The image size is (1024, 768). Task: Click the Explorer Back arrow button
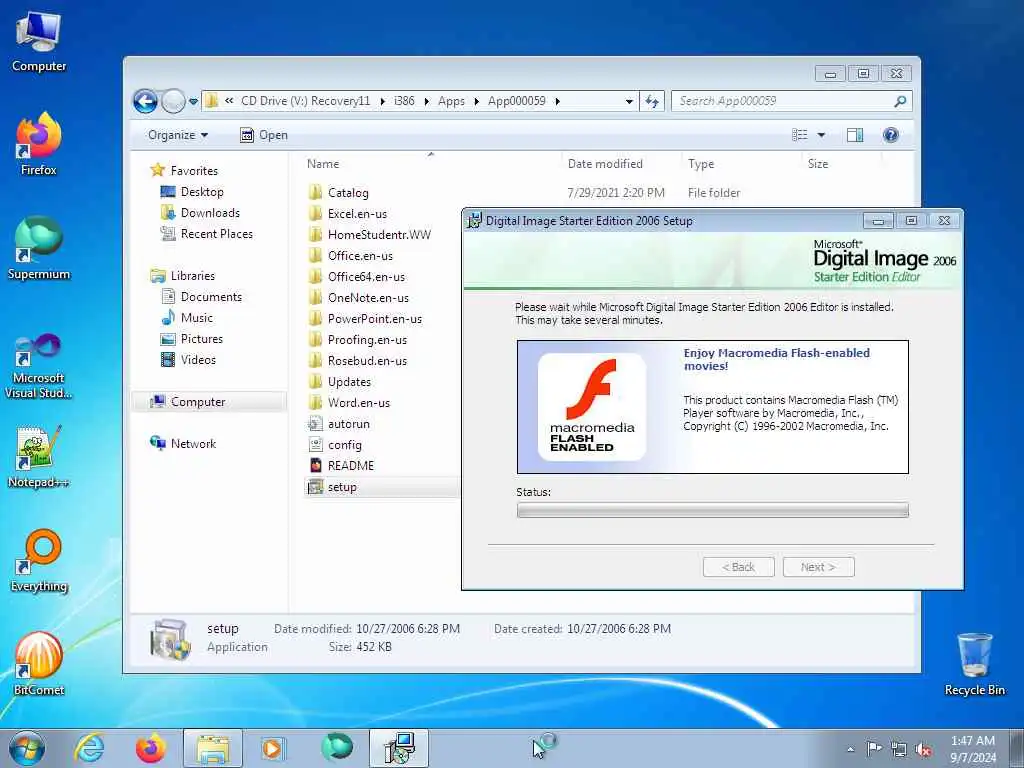pyautogui.click(x=145, y=101)
